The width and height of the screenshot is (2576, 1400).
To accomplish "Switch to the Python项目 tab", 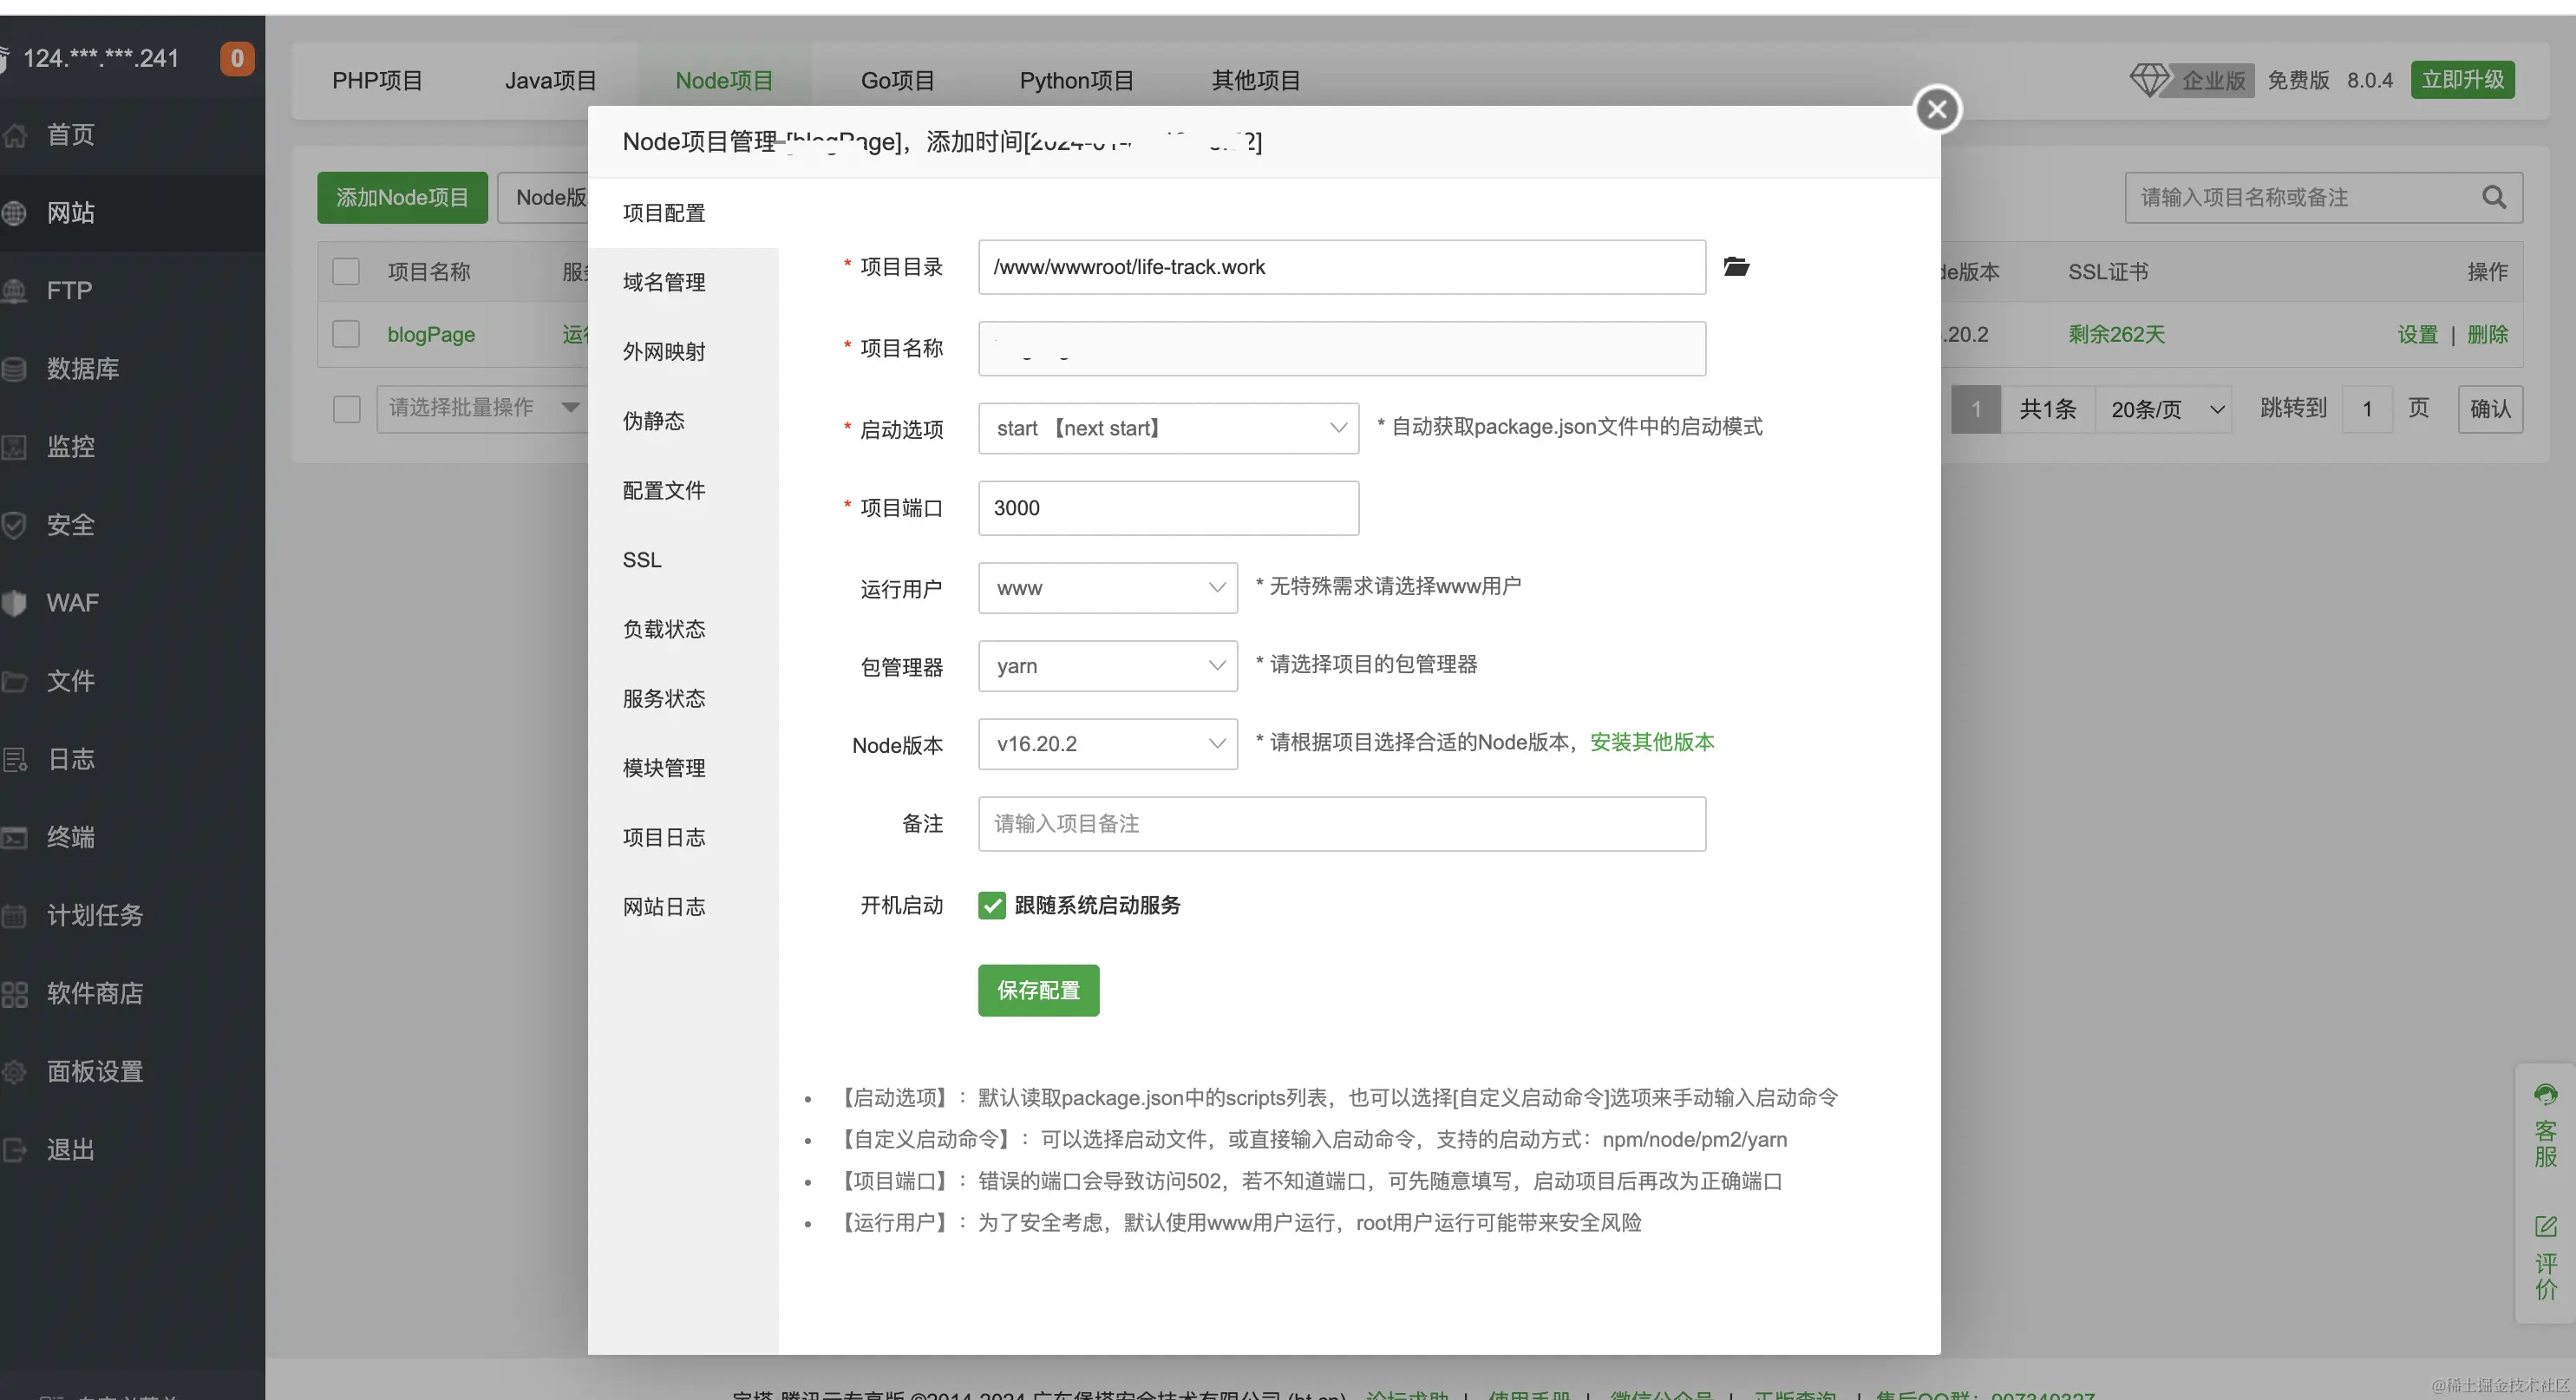I will 1076,80.
